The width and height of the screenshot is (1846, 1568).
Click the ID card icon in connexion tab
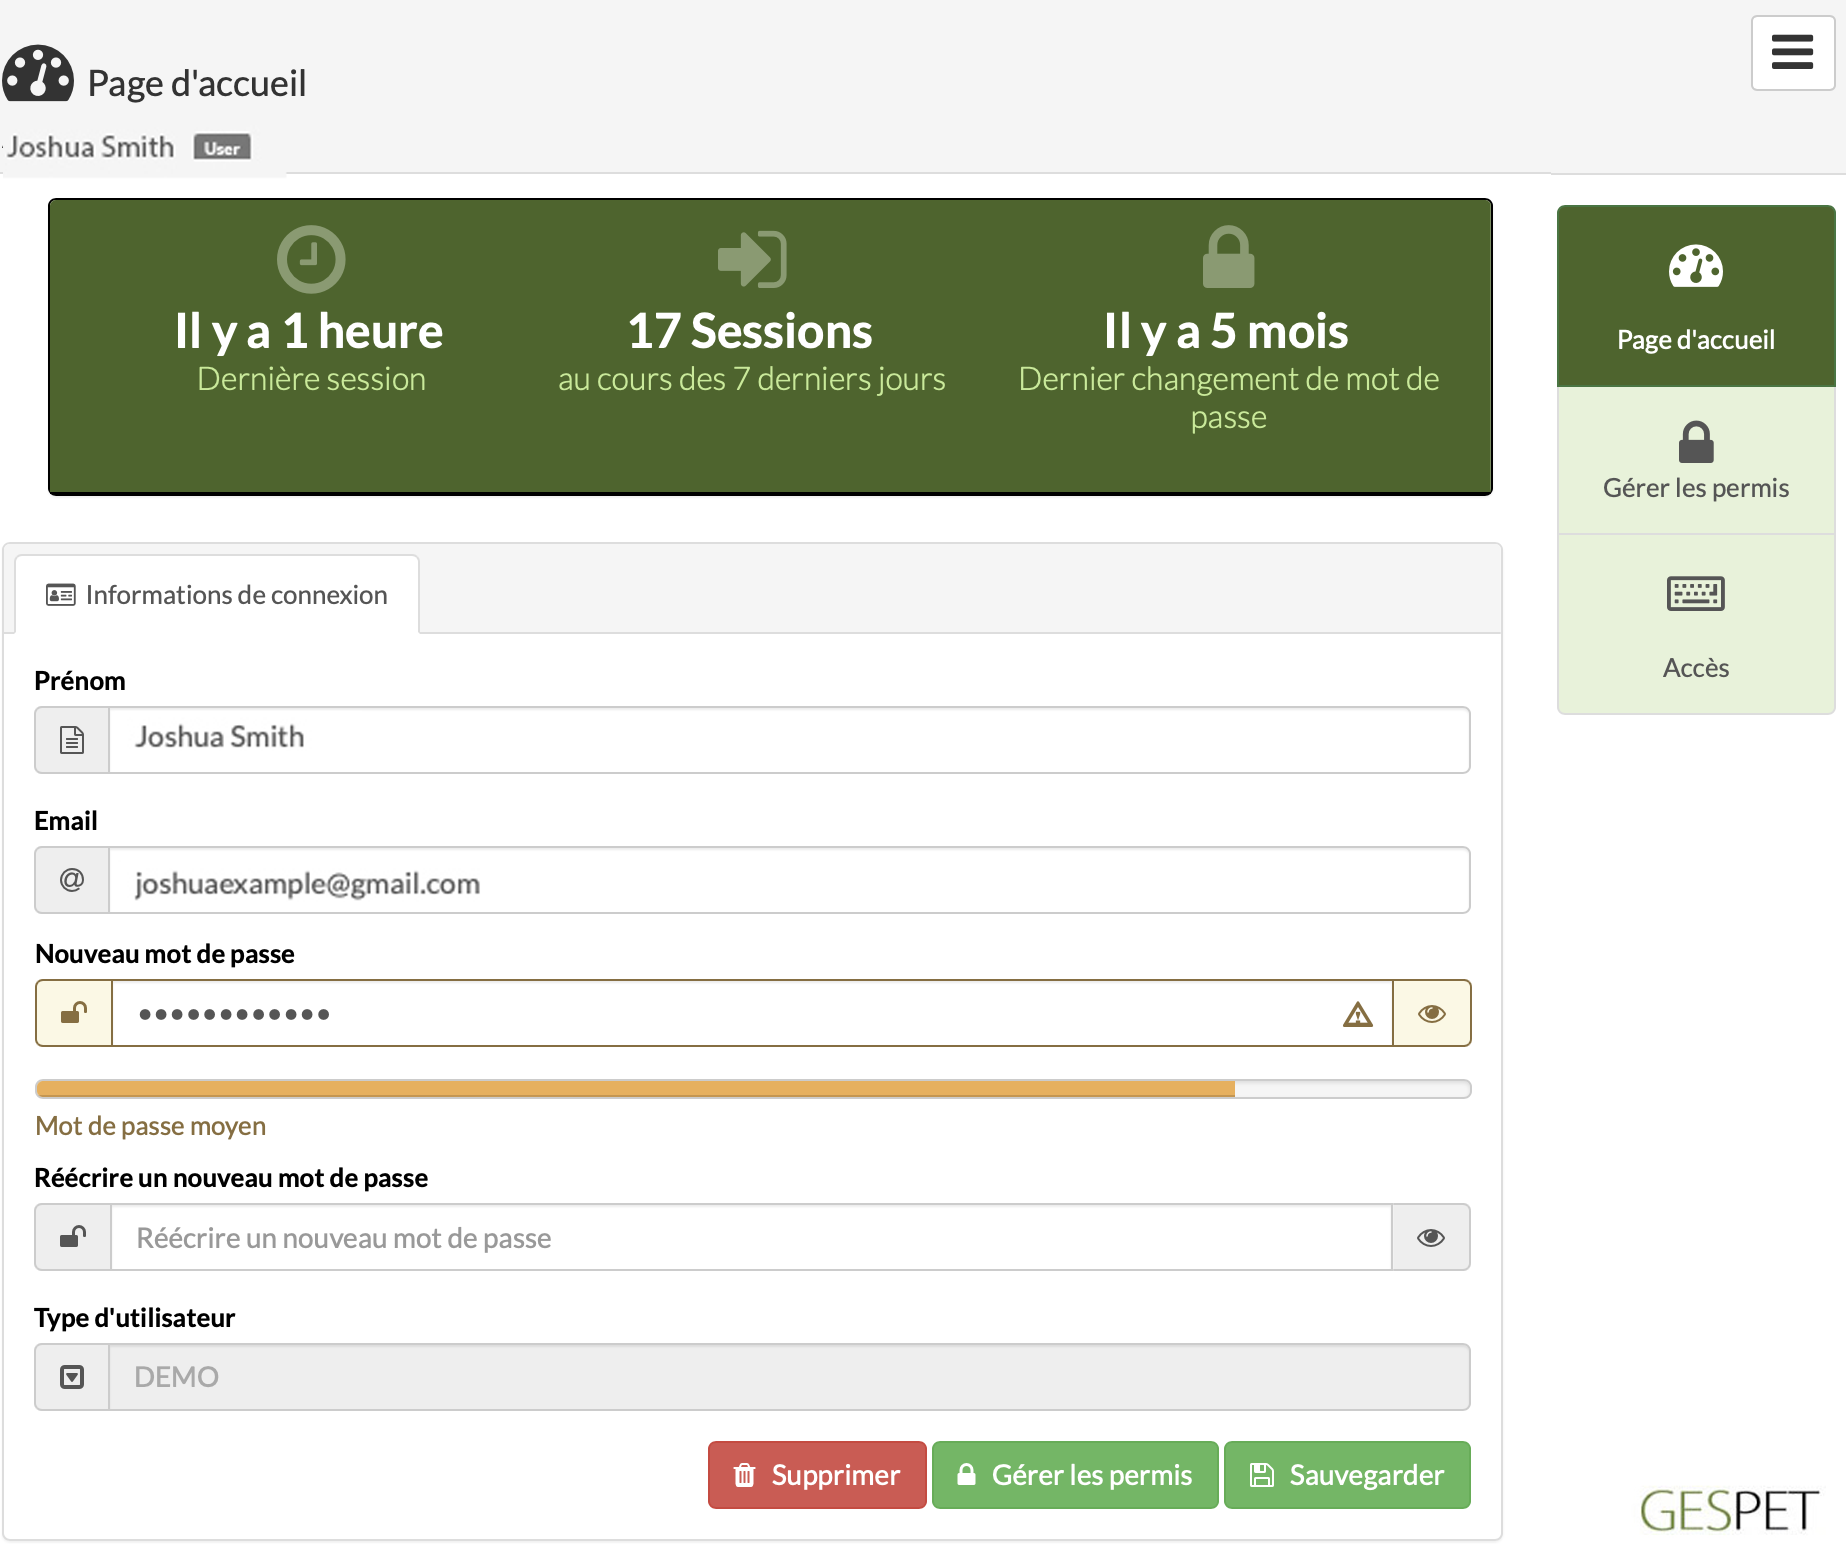[x=61, y=595]
